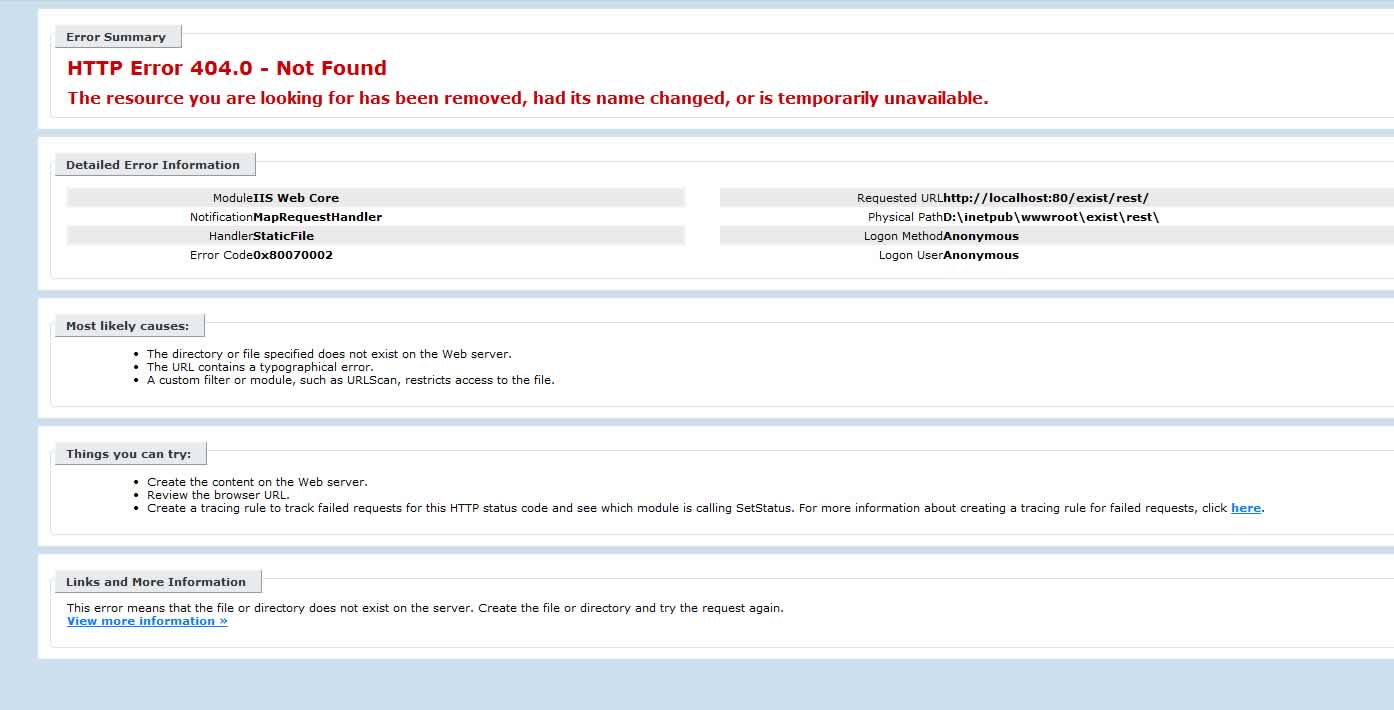Click the Logon Method "Anonymous" value

pos(981,236)
